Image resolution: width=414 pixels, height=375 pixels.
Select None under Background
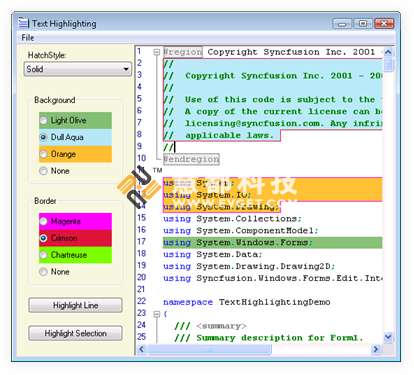(x=54, y=171)
